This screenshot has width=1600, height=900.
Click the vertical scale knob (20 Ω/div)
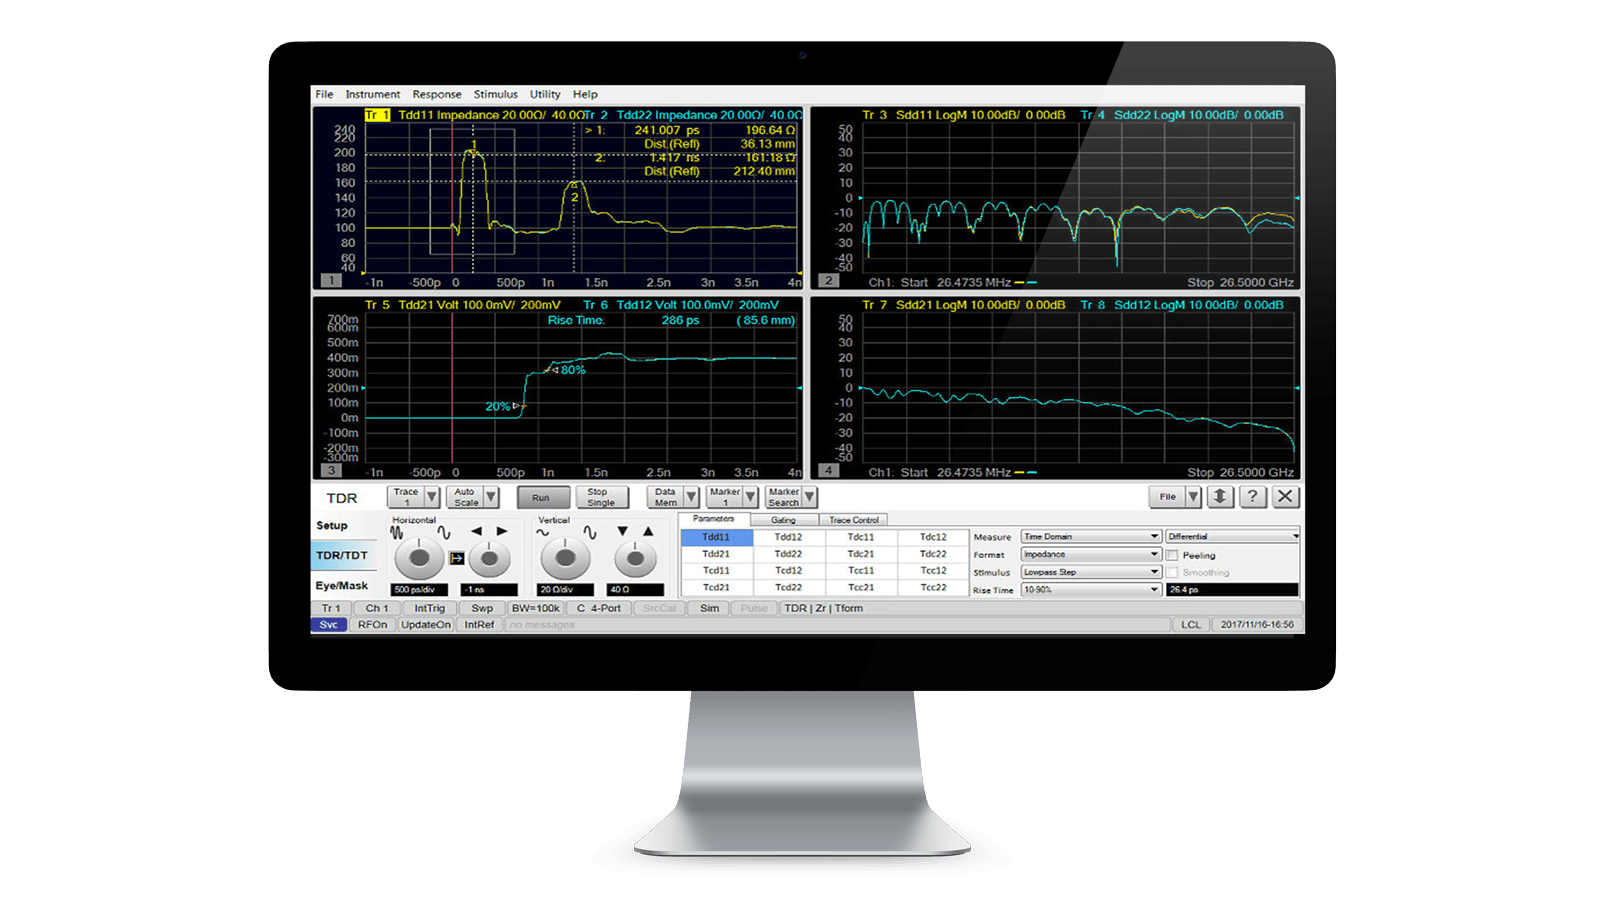point(565,558)
